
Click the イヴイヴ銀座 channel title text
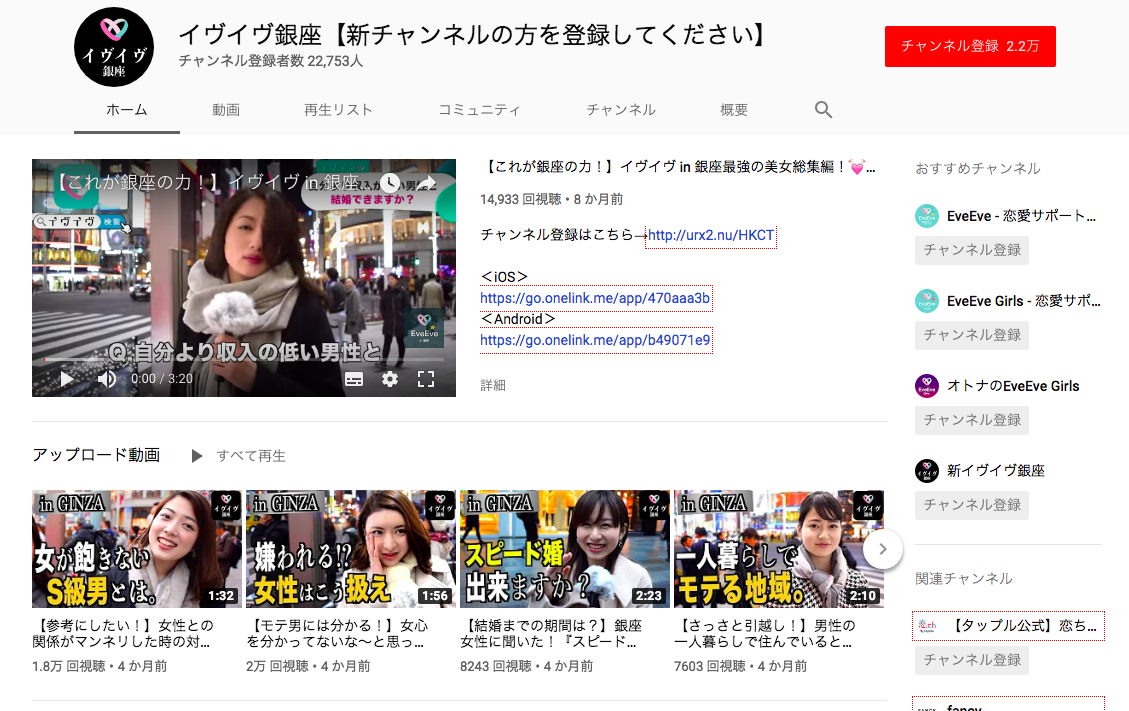472,35
